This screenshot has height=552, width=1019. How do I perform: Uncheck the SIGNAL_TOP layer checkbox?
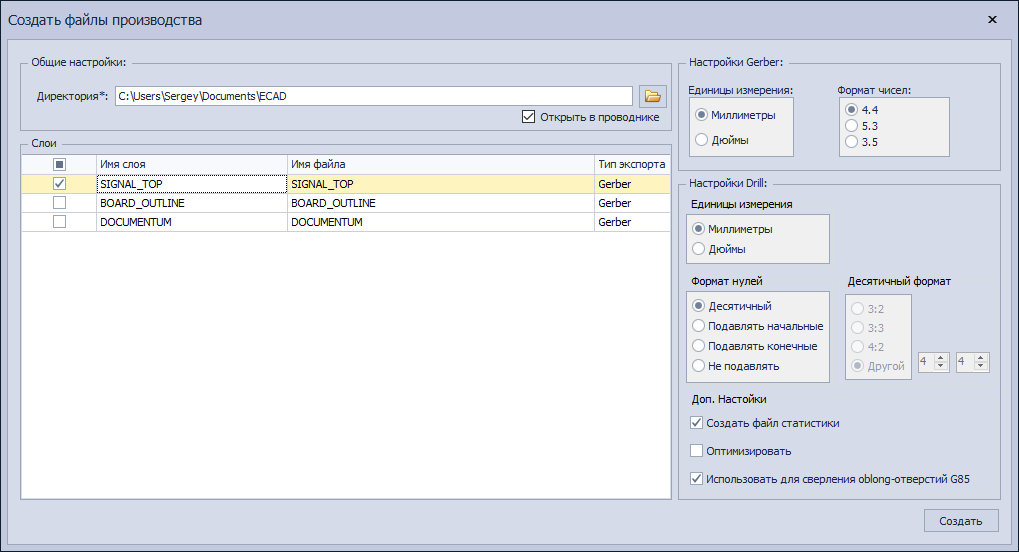coord(59,184)
